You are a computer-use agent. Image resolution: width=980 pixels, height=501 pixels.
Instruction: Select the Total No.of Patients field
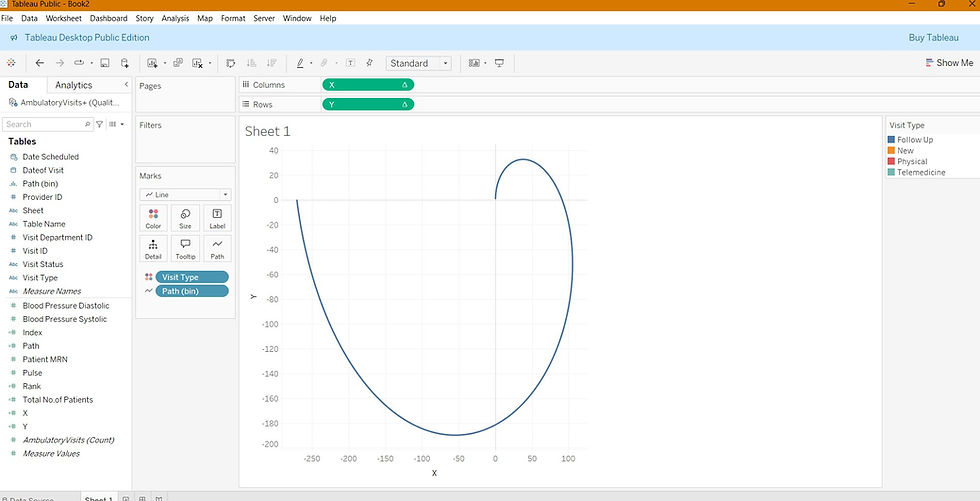(x=58, y=400)
